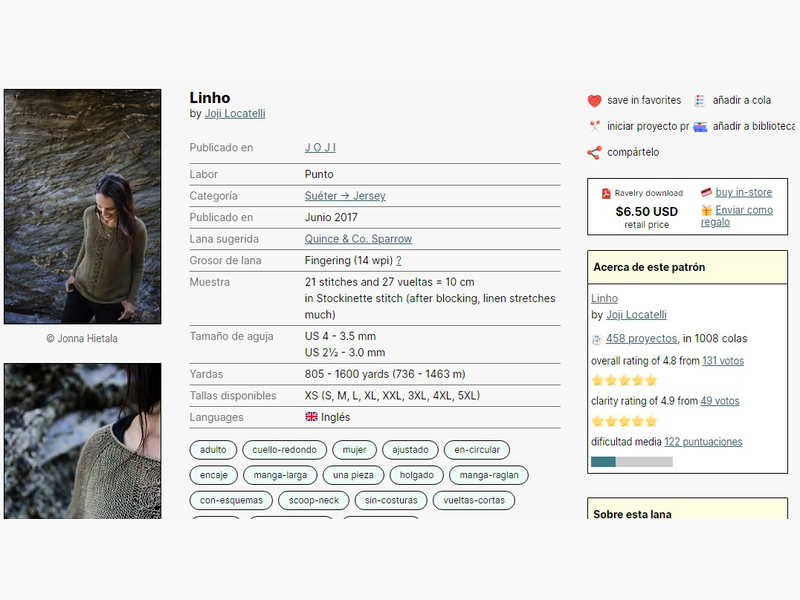Click the buy in-store card icon

point(706,192)
